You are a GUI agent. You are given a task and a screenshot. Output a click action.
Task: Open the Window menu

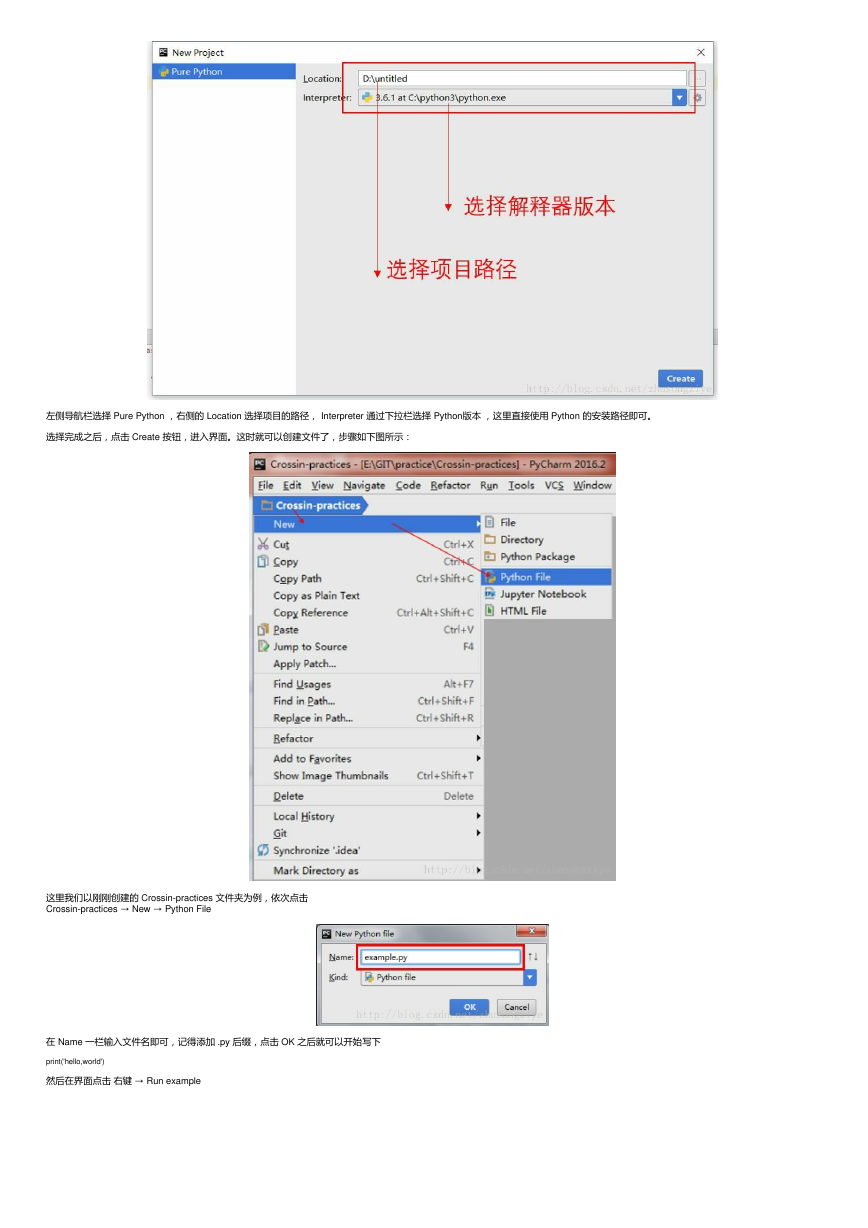click(592, 485)
